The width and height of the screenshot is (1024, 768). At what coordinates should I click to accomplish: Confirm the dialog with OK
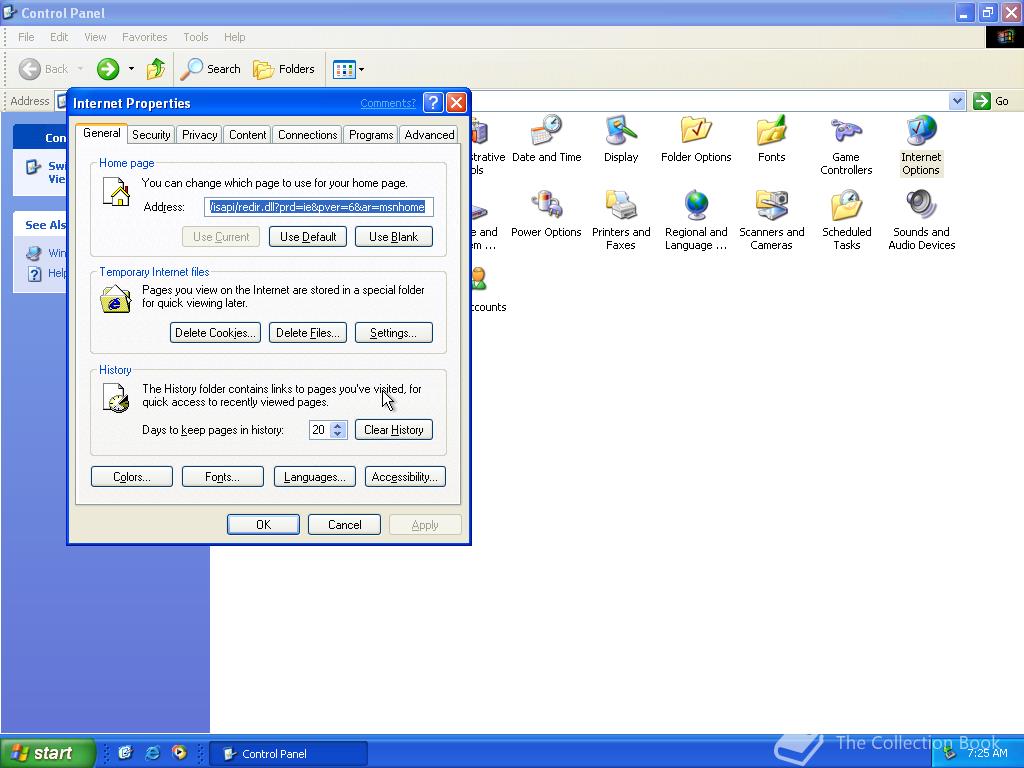[x=263, y=524]
